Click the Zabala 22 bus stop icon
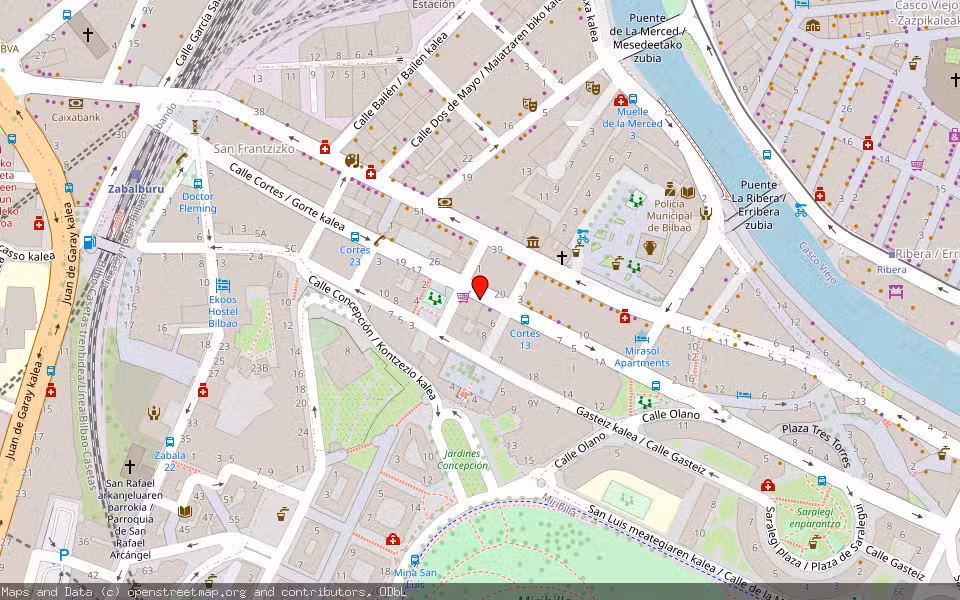This screenshot has height=600, width=960. (170, 441)
